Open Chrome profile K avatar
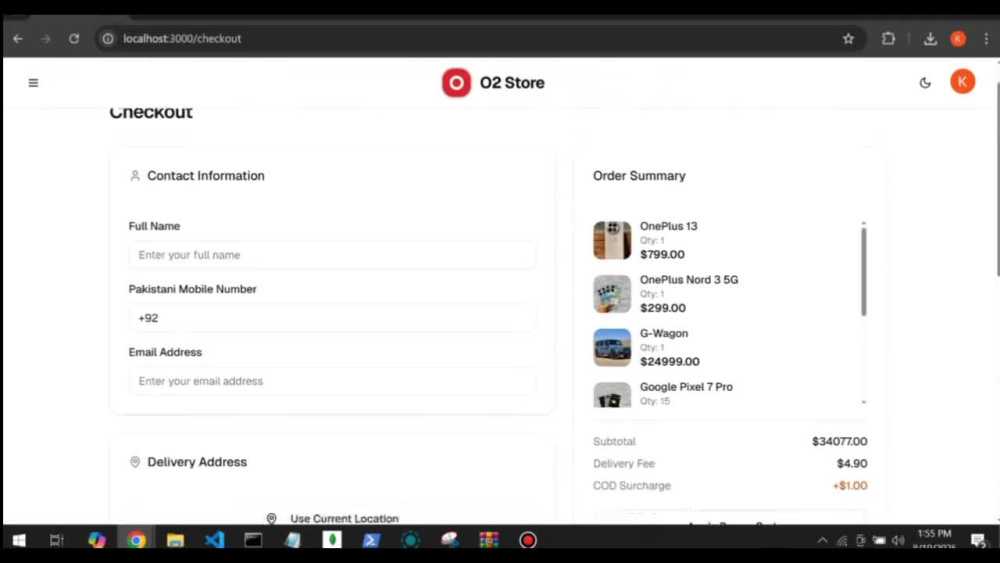Viewport: 1000px width, 563px height. coord(958,39)
